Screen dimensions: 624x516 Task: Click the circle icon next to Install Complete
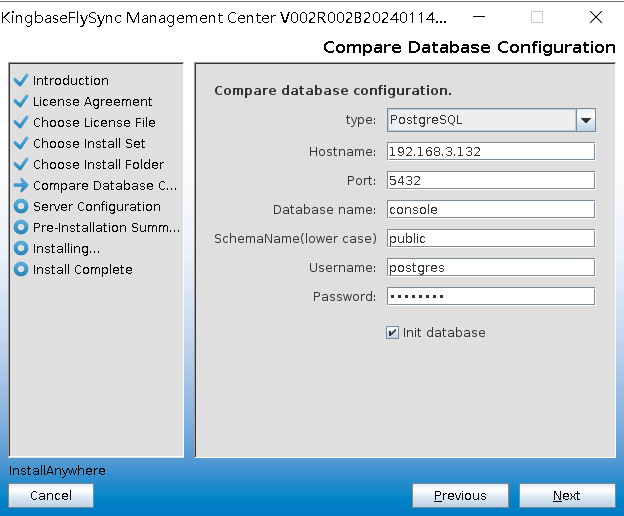[20, 269]
